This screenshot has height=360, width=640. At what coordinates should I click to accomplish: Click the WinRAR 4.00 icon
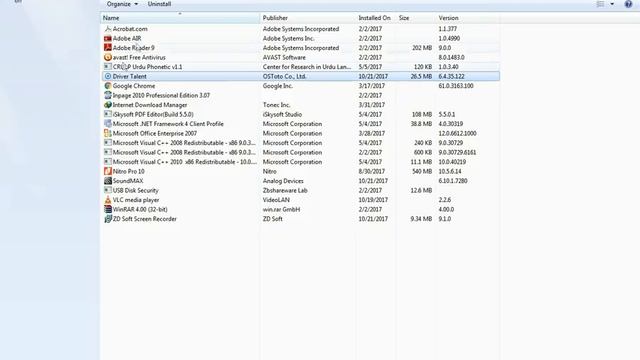click(108, 209)
